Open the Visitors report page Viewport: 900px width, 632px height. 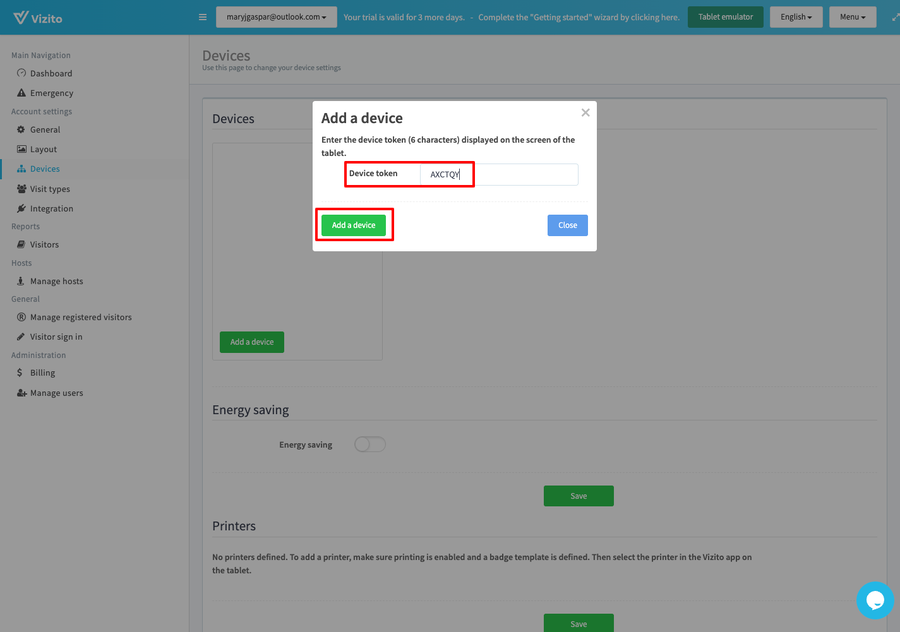[42, 244]
